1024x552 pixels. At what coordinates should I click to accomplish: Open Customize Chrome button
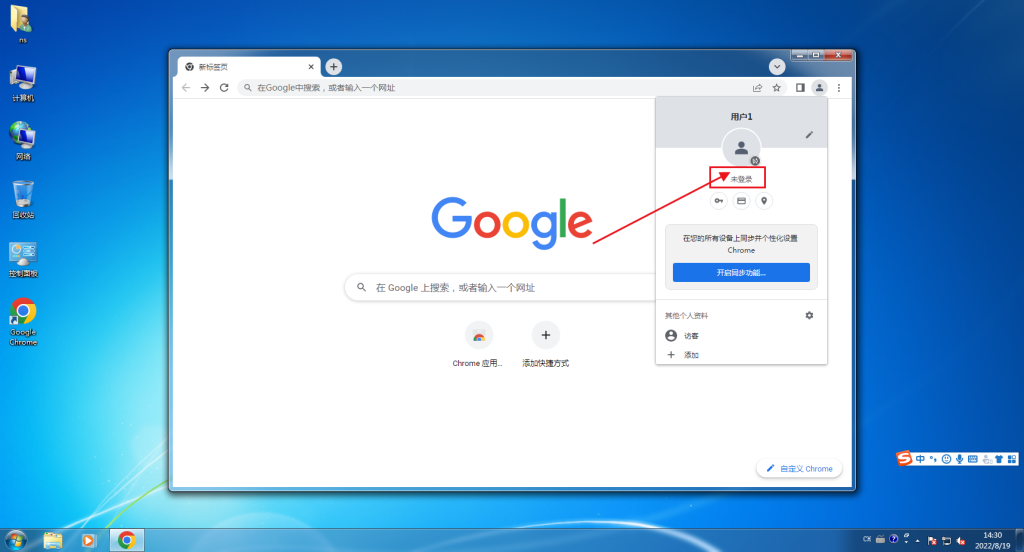coord(799,468)
